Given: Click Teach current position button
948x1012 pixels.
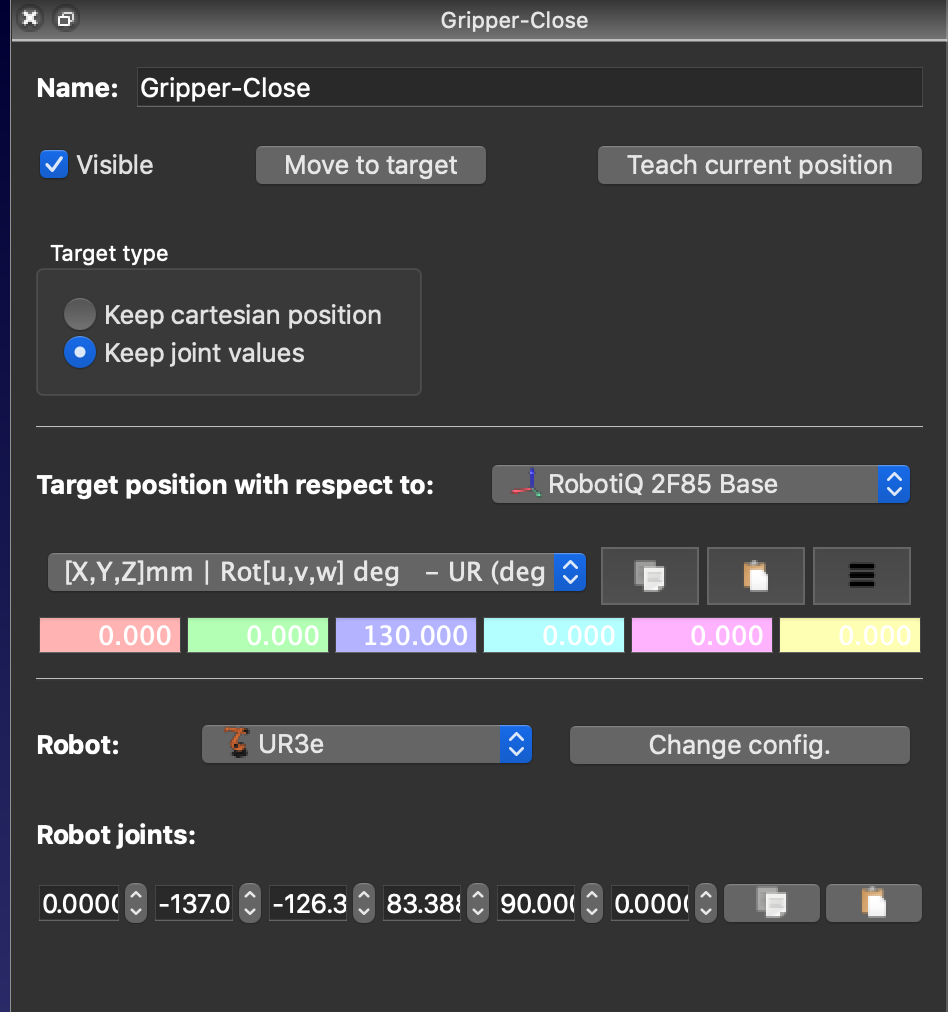Looking at the screenshot, I should pos(759,165).
